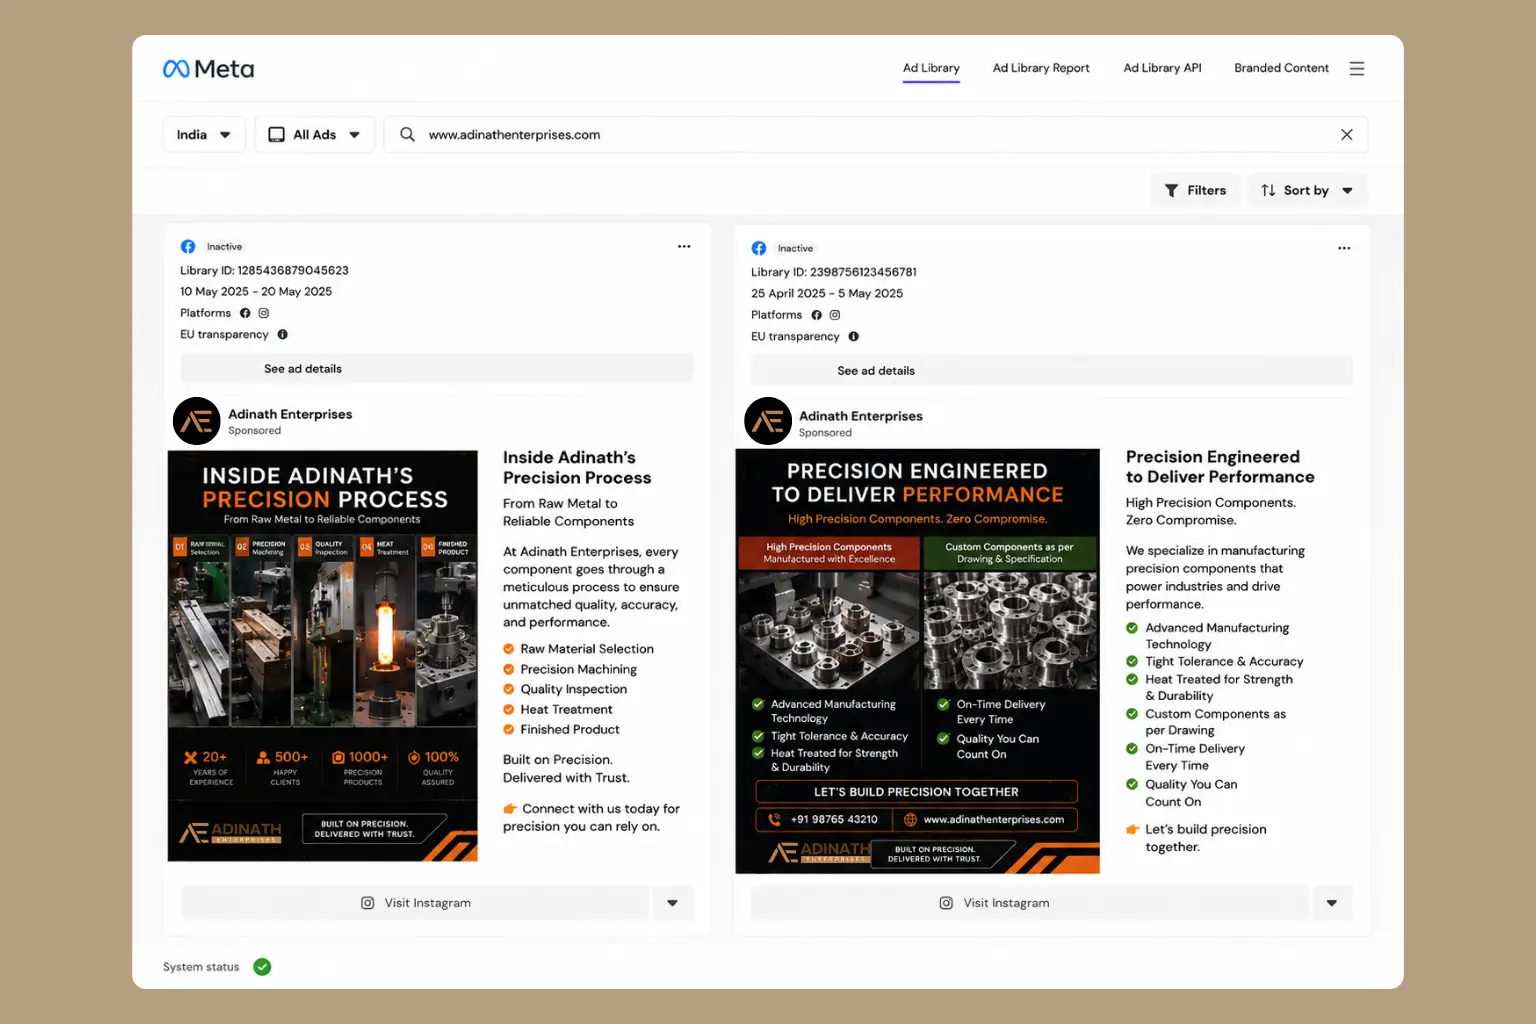Open three-dot menu on second ad card
The width and height of the screenshot is (1536, 1024).
1344,248
